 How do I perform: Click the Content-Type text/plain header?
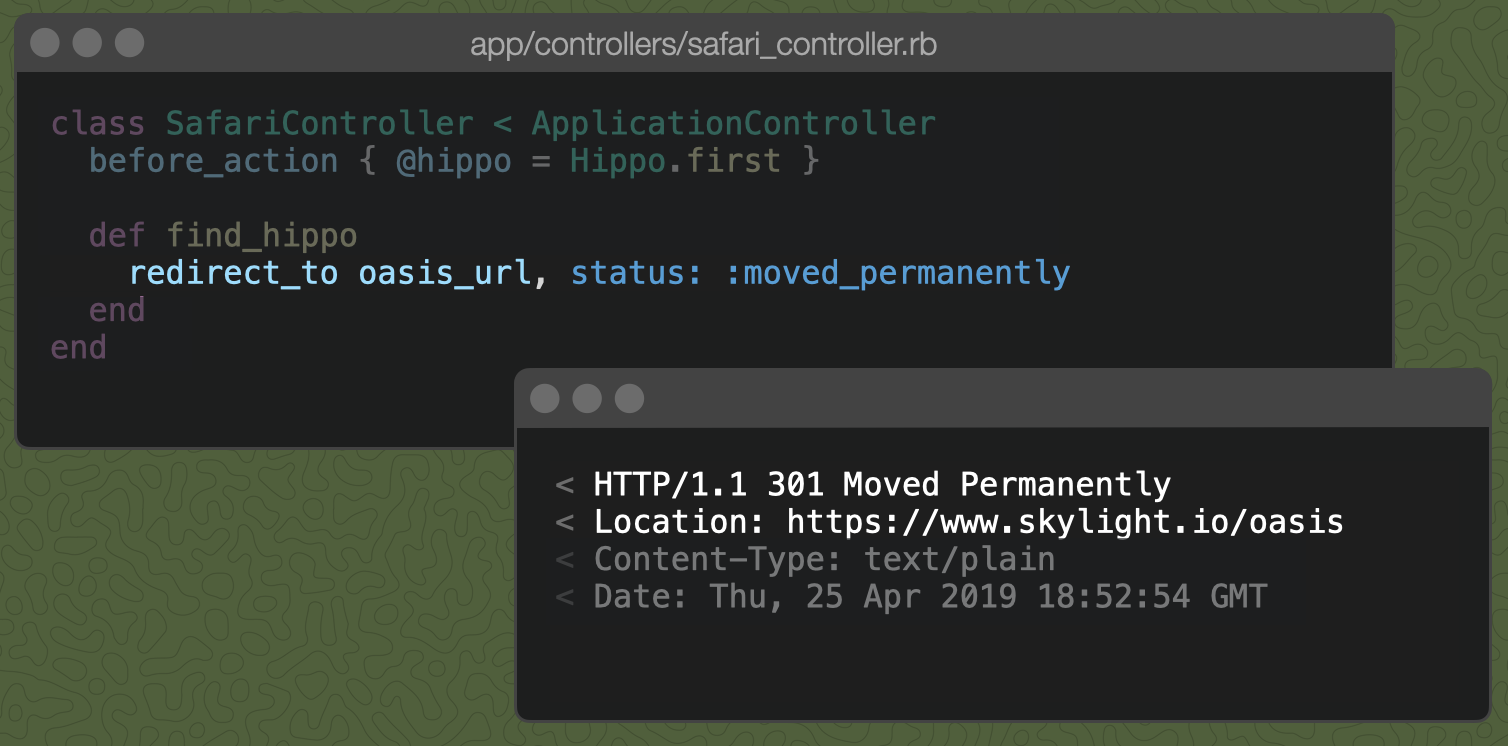[x=824, y=559]
